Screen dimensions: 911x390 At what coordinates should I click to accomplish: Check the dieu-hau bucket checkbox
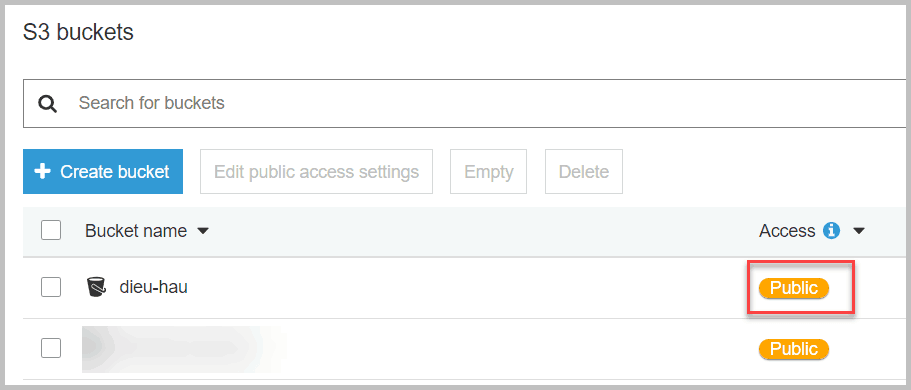coord(51,287)
